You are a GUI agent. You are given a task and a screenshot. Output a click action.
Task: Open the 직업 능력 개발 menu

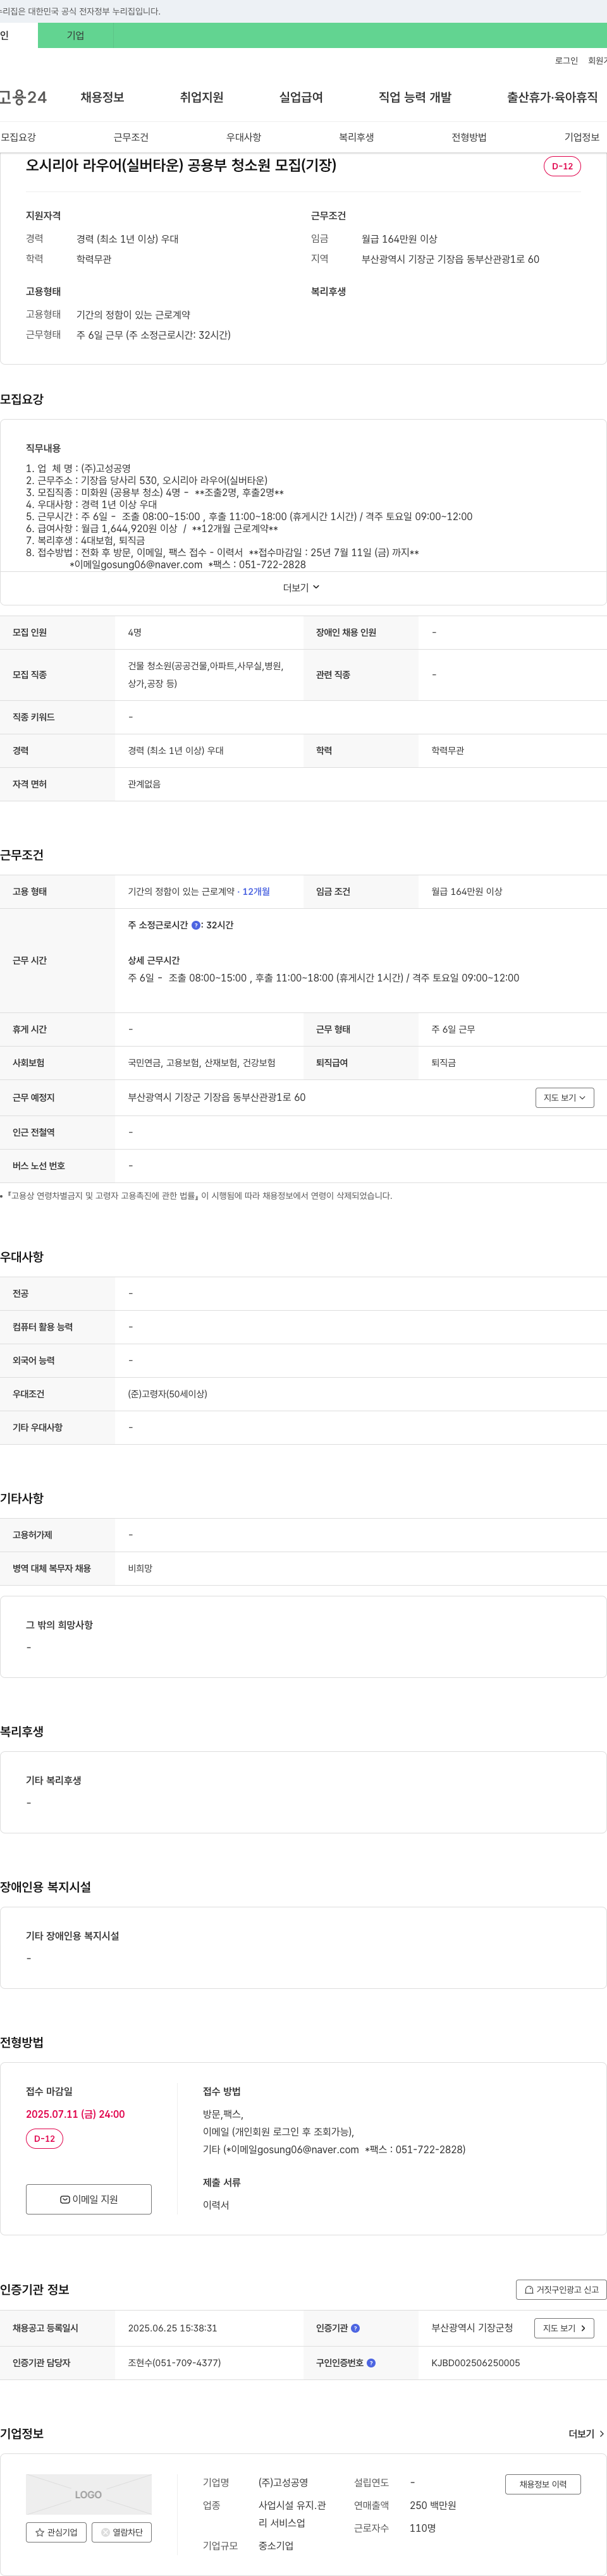tap(415, 97)
